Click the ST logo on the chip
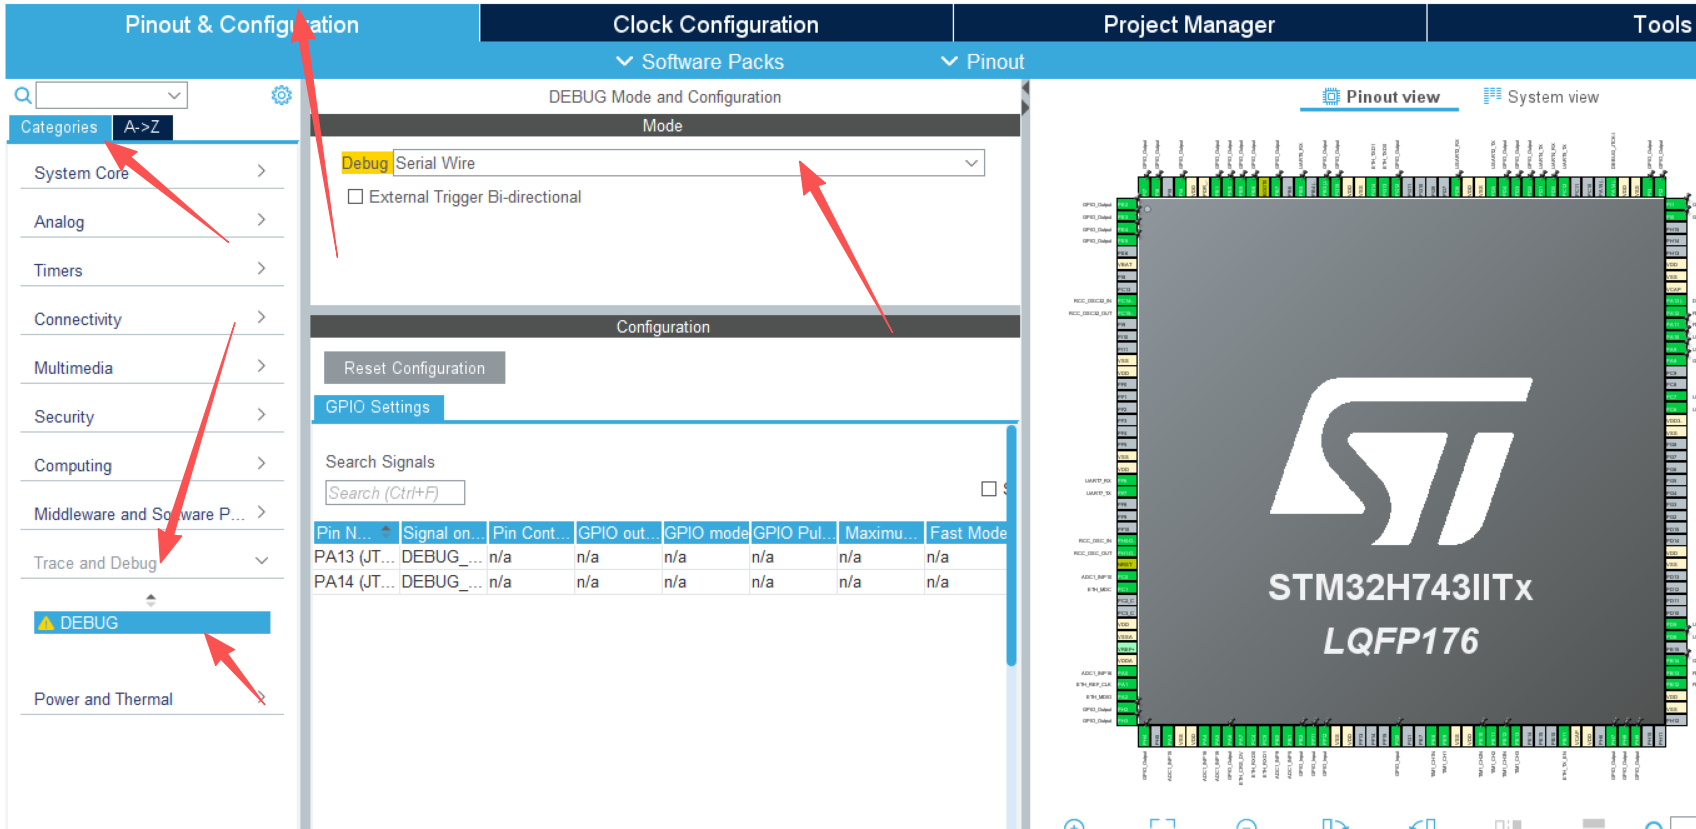This screenshot has width=1696, height=829. [x=1400, y=460]
